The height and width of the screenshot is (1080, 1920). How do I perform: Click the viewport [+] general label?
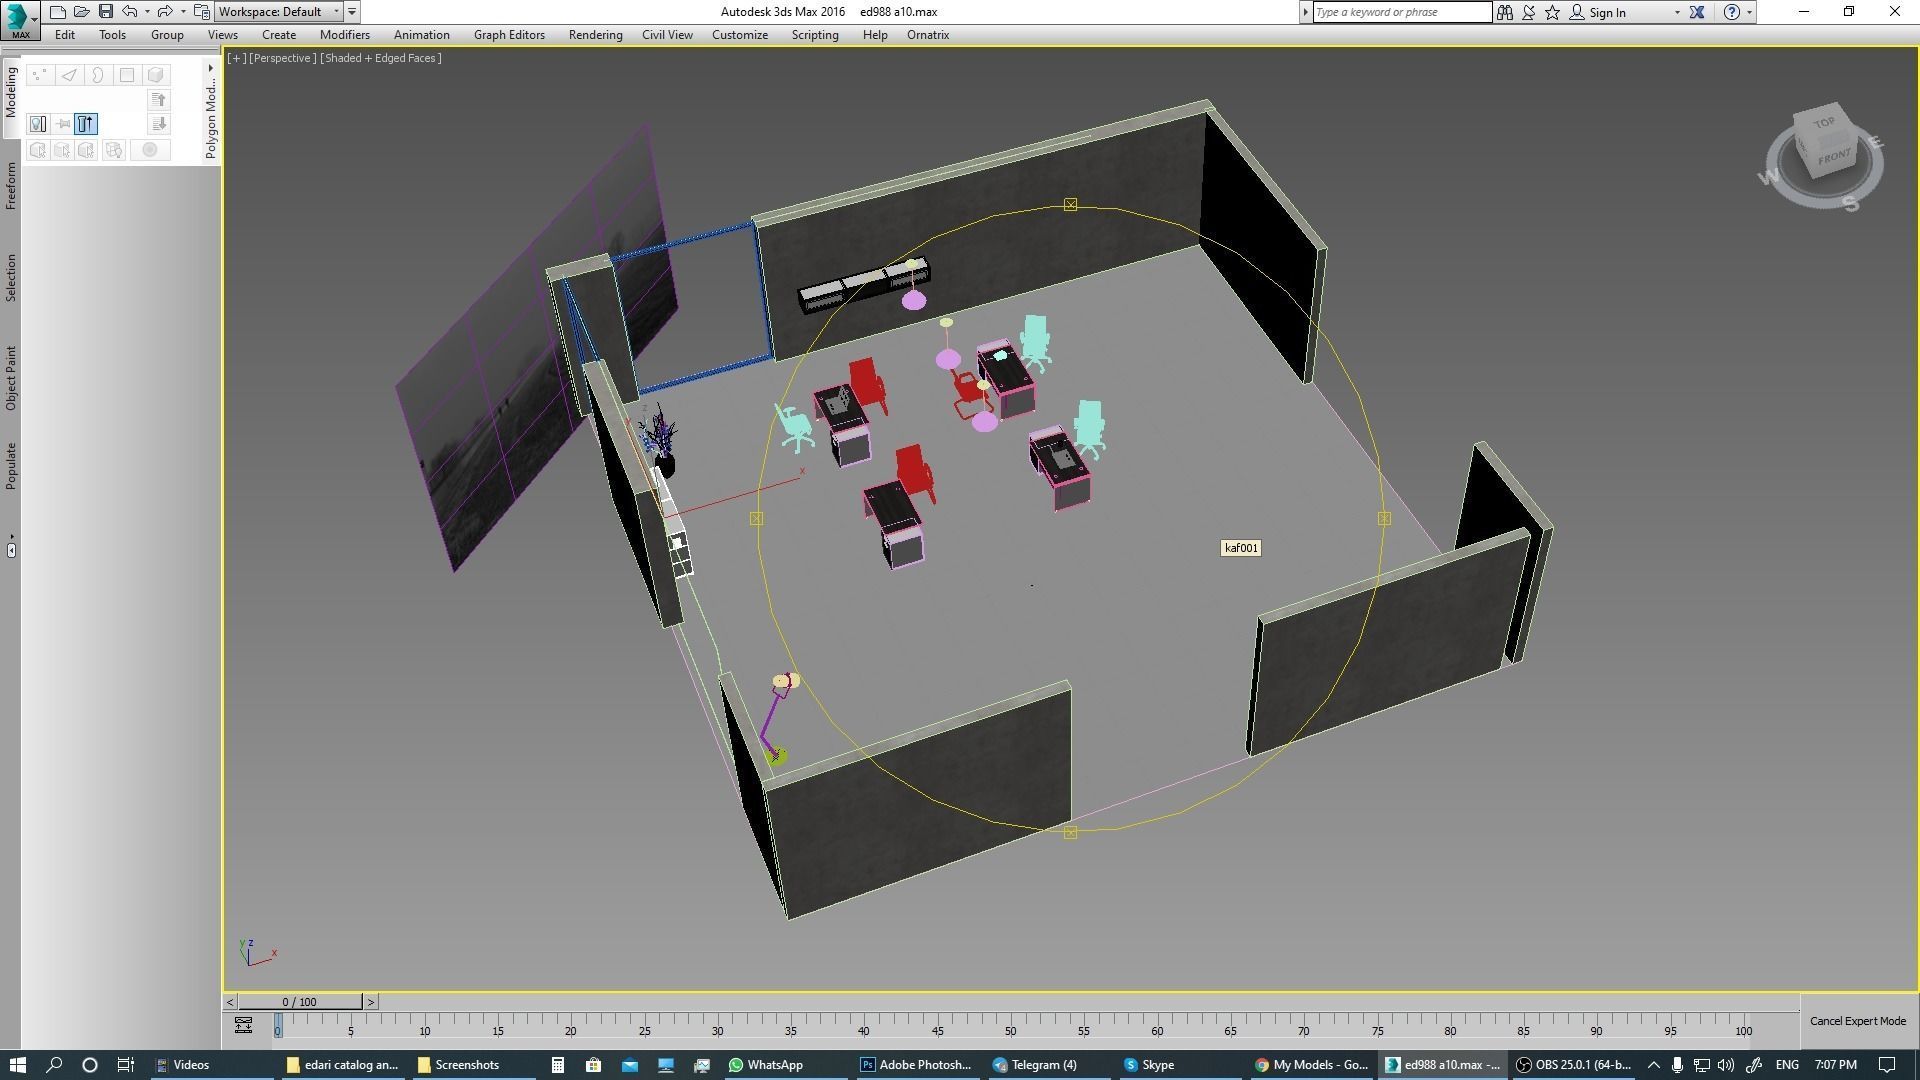[236, 58]
